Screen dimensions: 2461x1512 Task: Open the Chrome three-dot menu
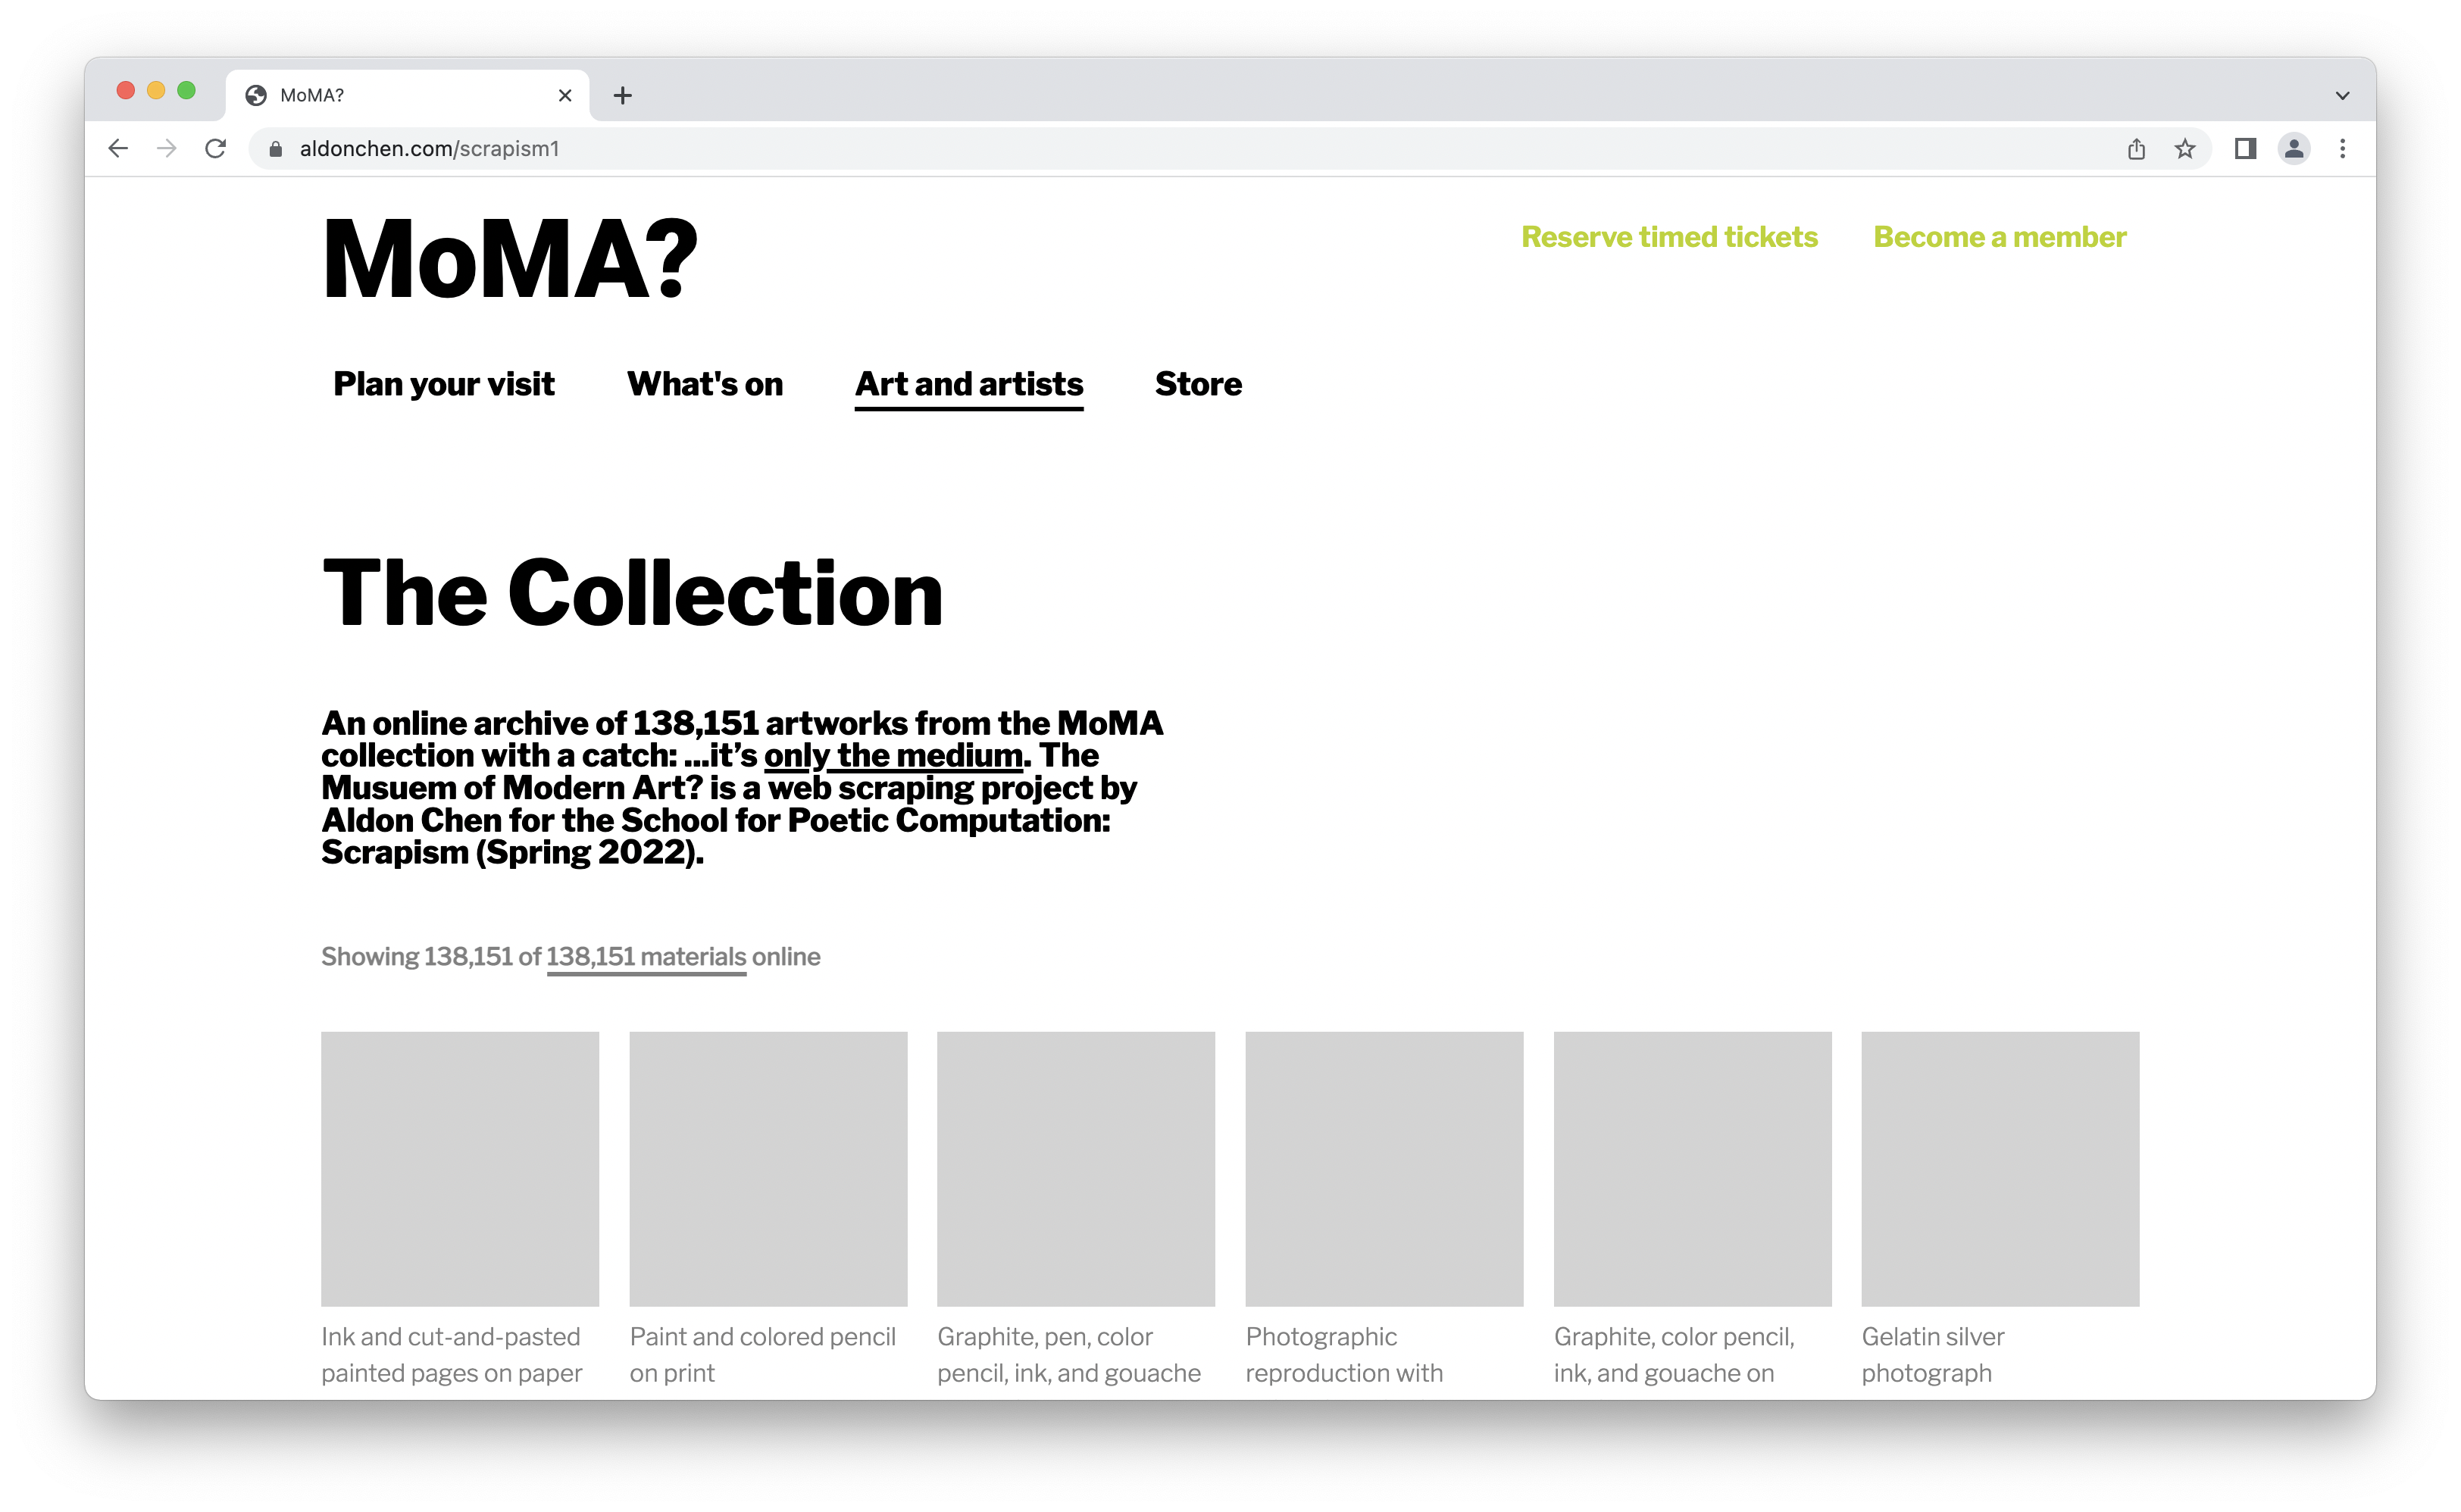pos(2342,149)
